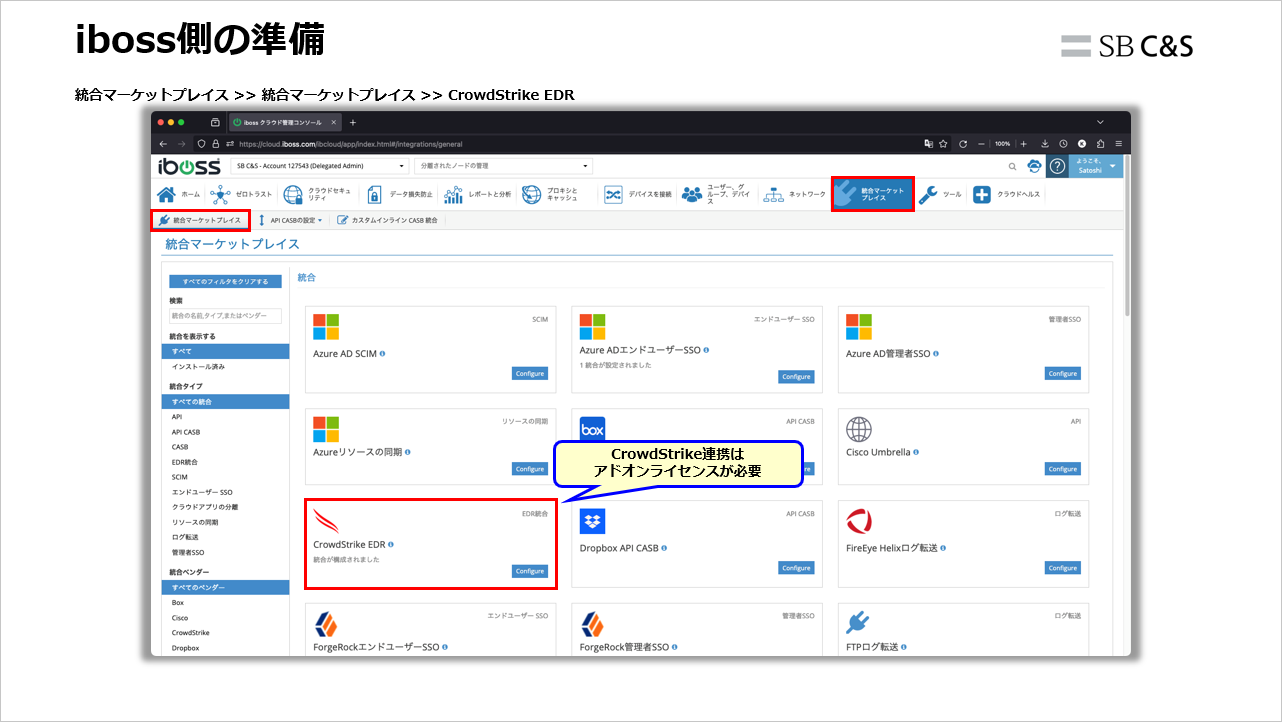This screenshot has height=722, width=1282.
Task: Open the ホーム navigation icon
Action: coord(166,194)
